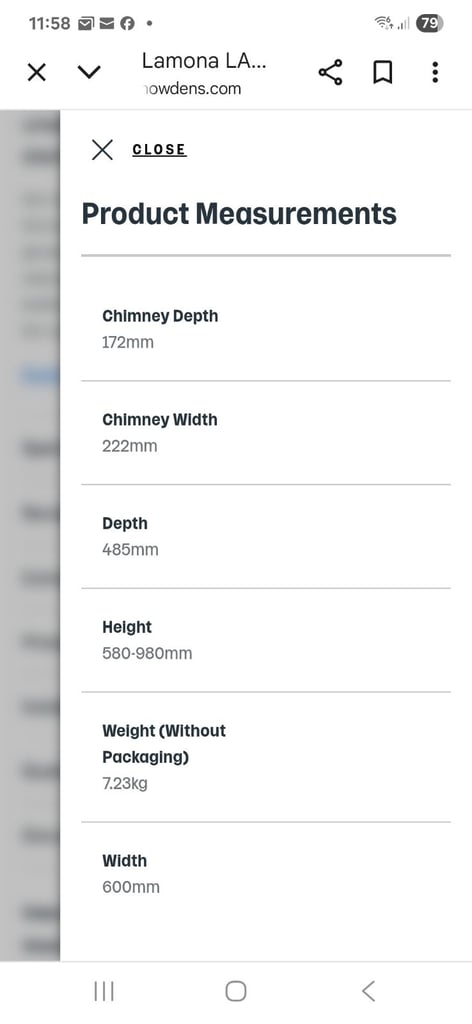Viewport: 472px width, 1024px height.
Task: Go to Android home screen button
Action: coord(236,991)
